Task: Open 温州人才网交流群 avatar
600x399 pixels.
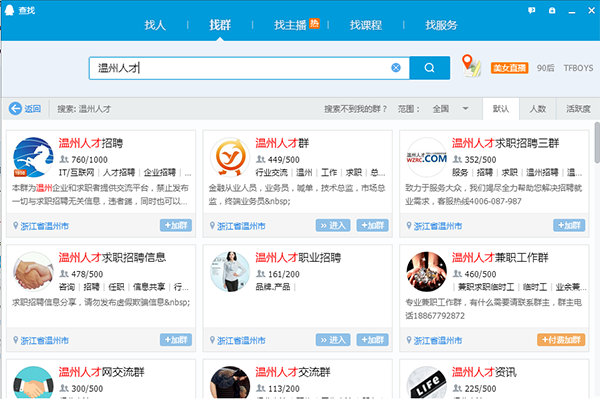Action: [x=33, y=383]
